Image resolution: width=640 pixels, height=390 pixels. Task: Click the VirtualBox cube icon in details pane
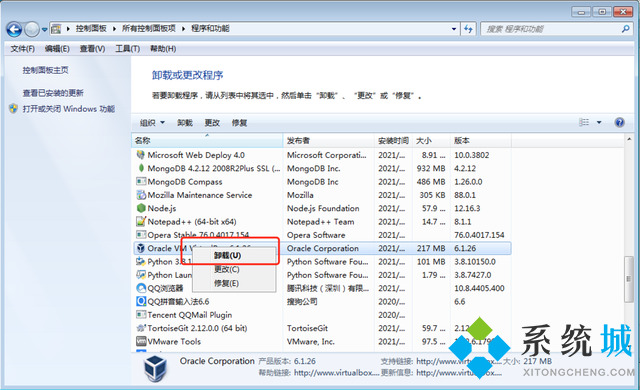[155, 368]
